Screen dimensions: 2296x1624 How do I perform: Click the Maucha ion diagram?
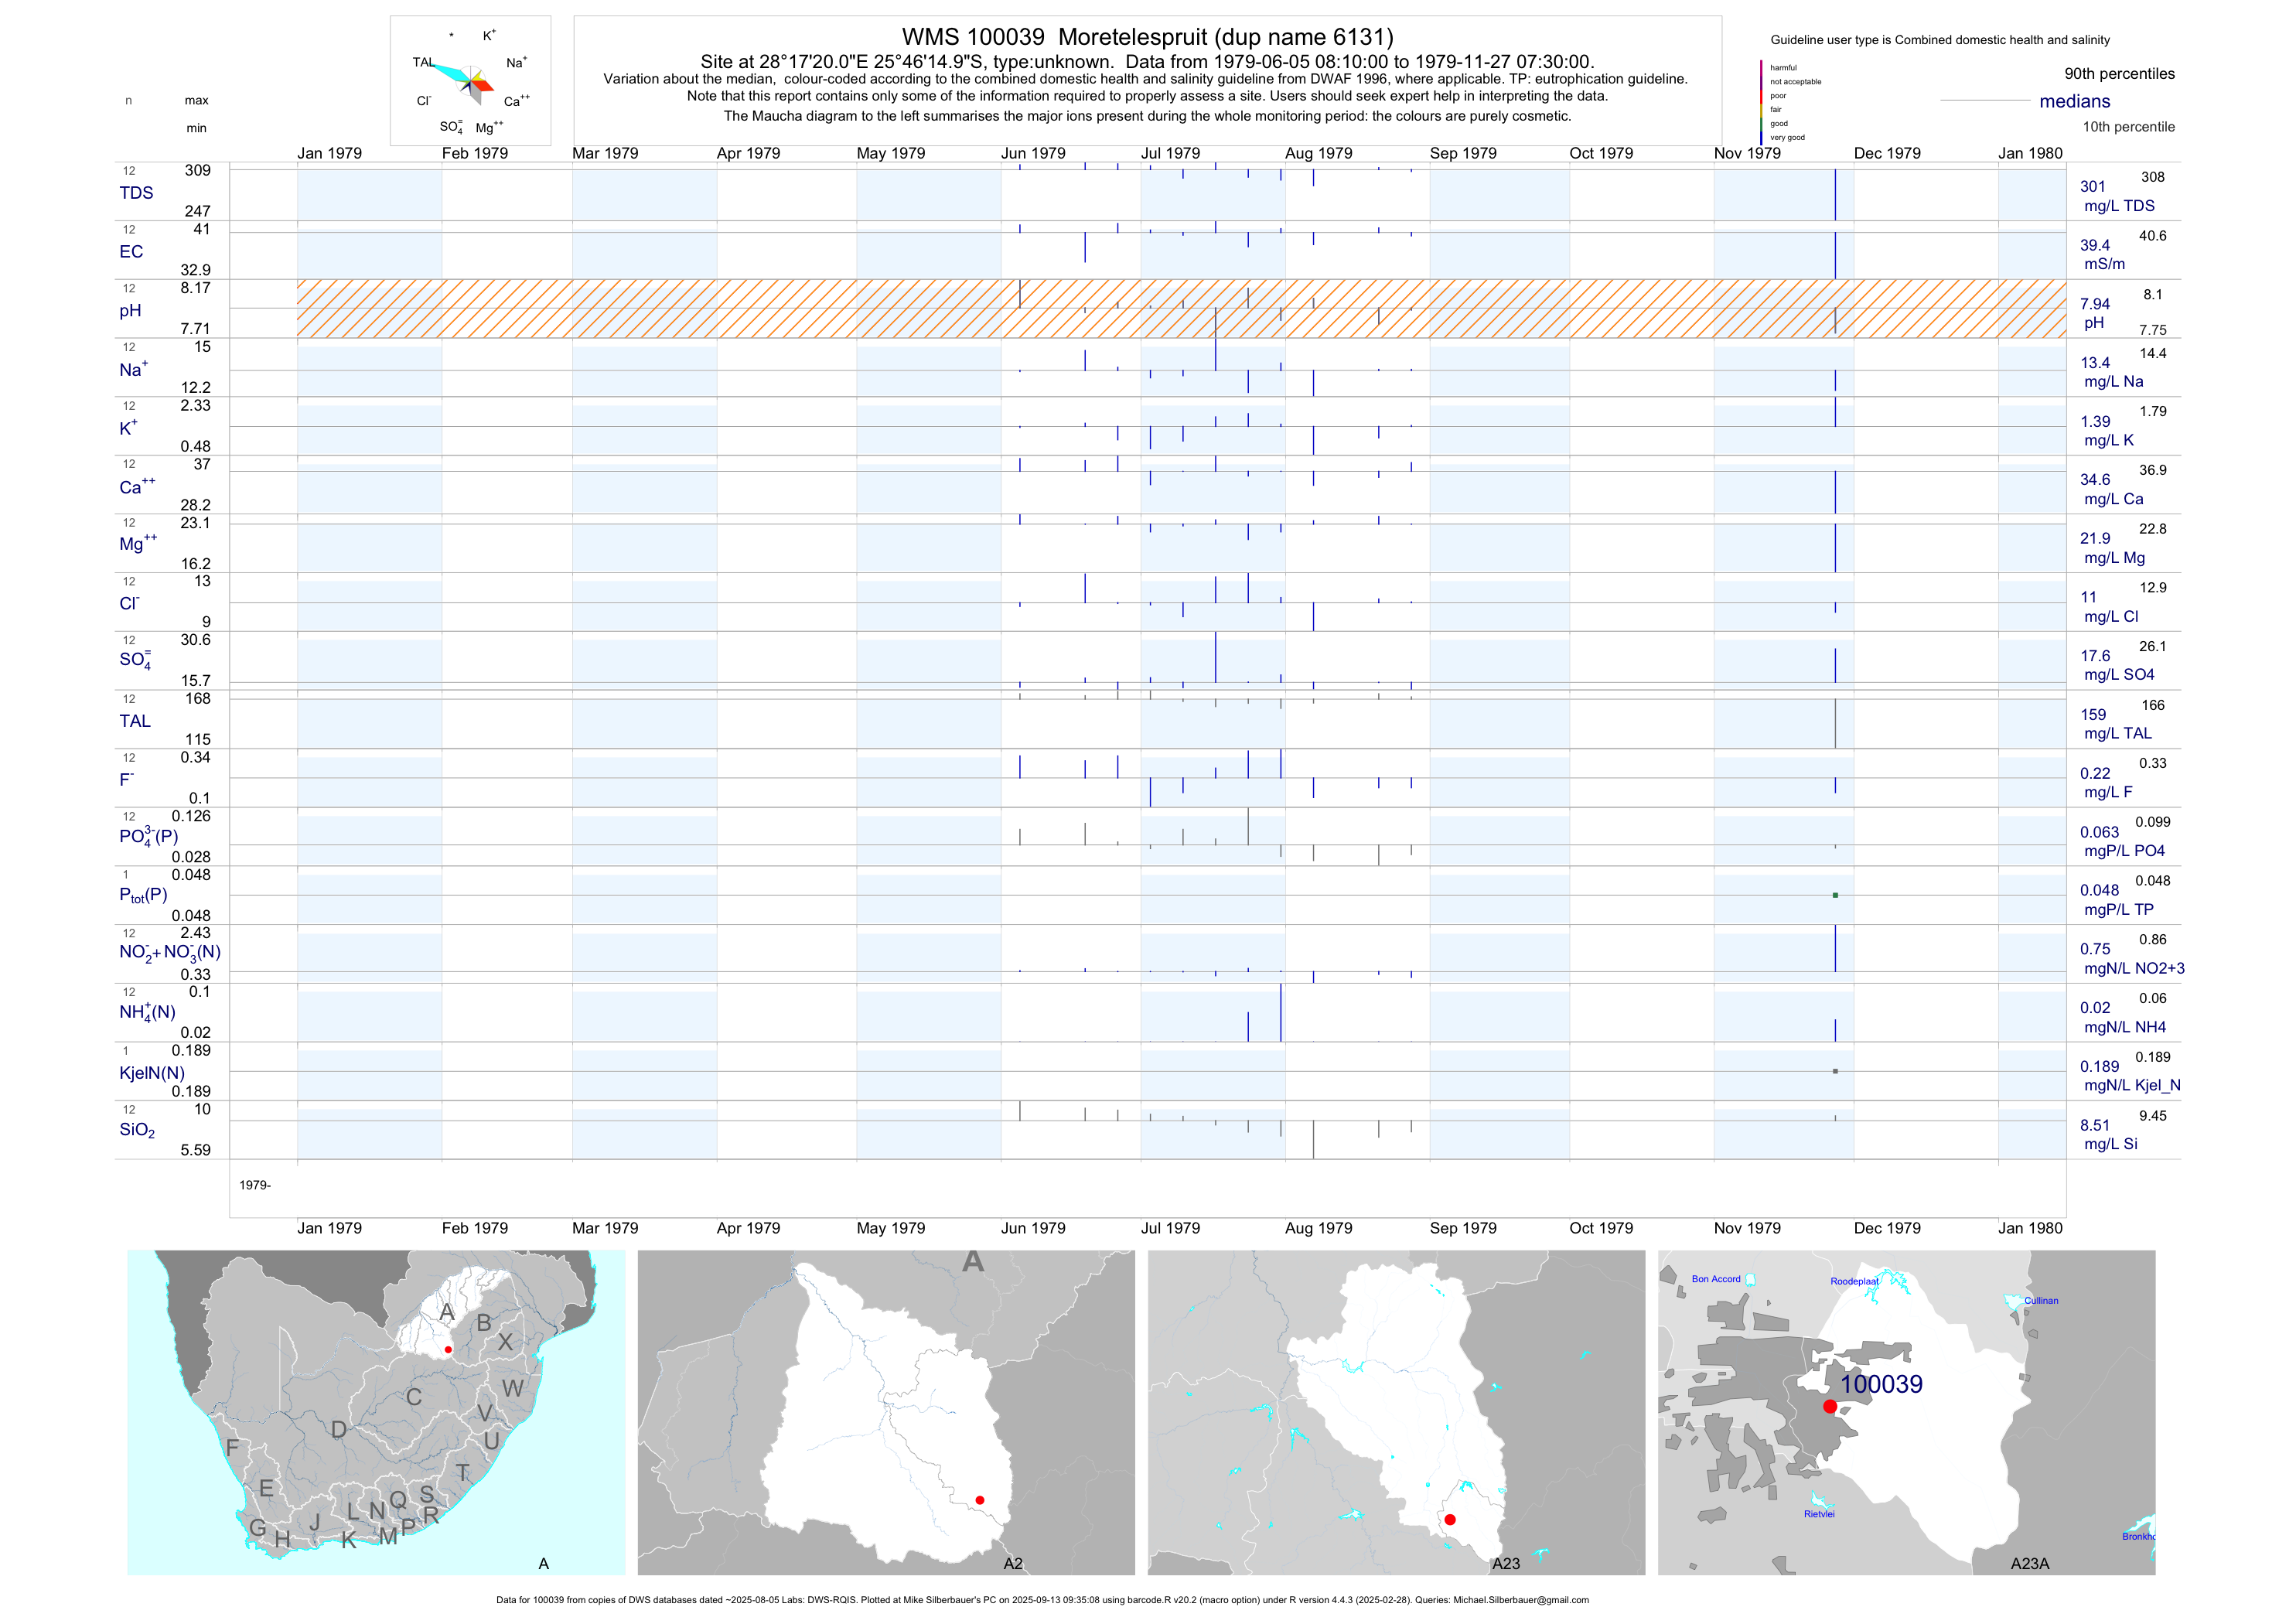click(470, 81)
